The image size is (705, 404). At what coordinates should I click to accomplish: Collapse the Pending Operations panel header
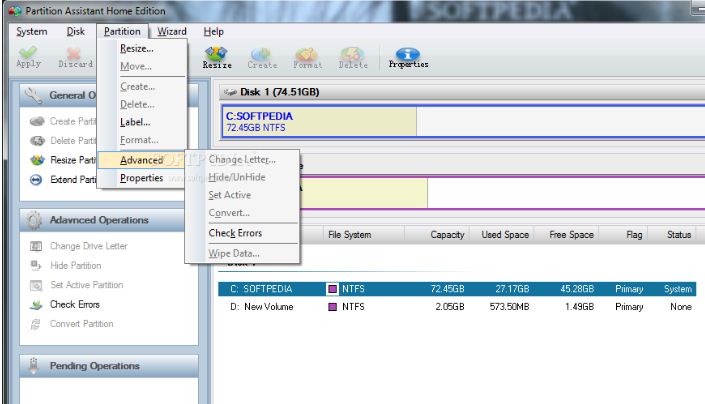click(109, 366)
